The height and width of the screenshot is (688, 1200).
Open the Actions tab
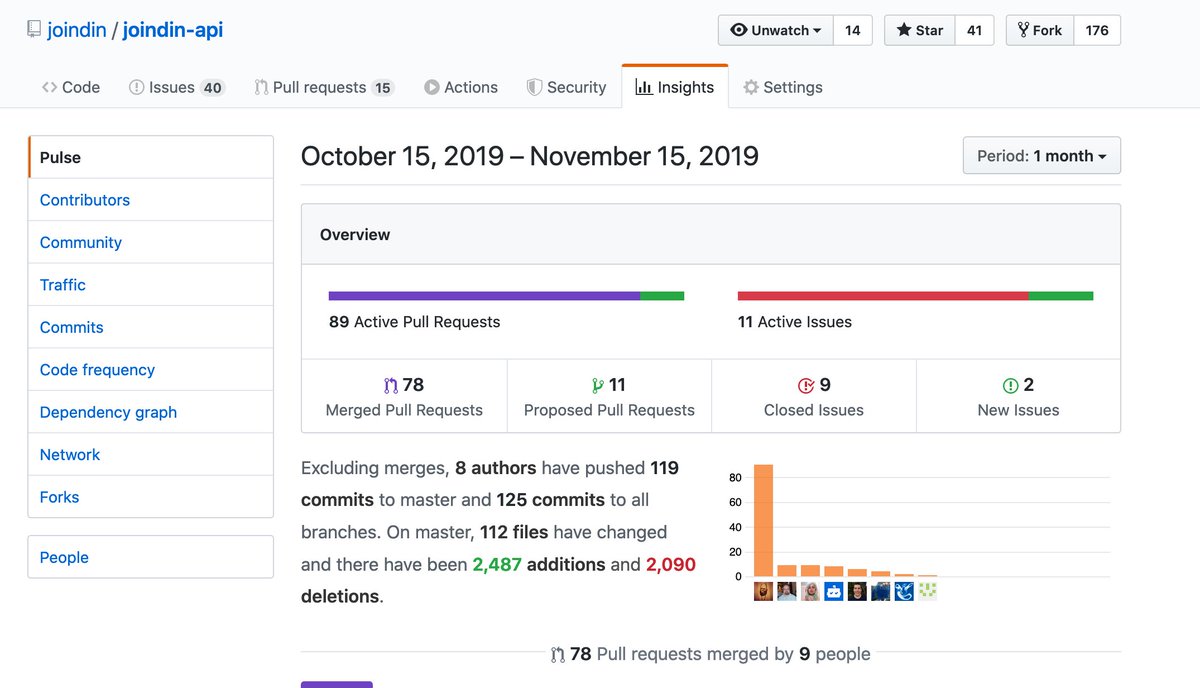coord(461,87)
